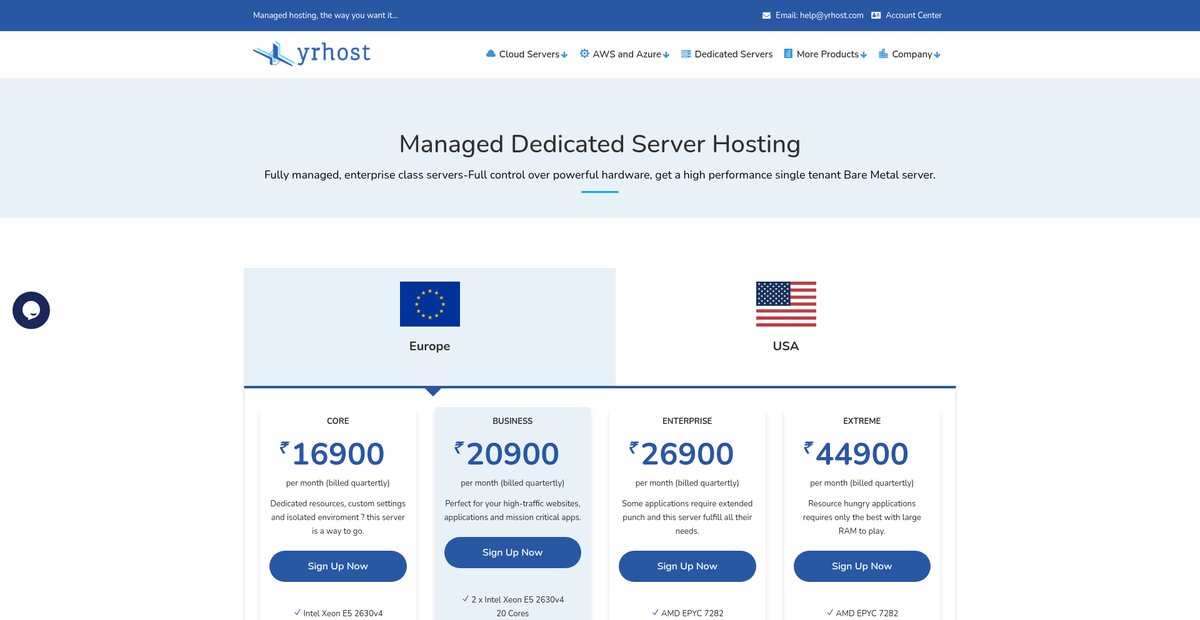Image resolution: width=1200 pixels, height=620 pixels.
Task: Click the gear icon beside AWS and Azure
Action: [x=584, y=54]
